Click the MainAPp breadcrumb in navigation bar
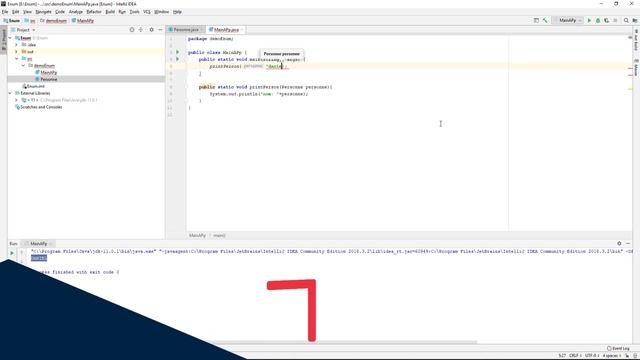 83,20
